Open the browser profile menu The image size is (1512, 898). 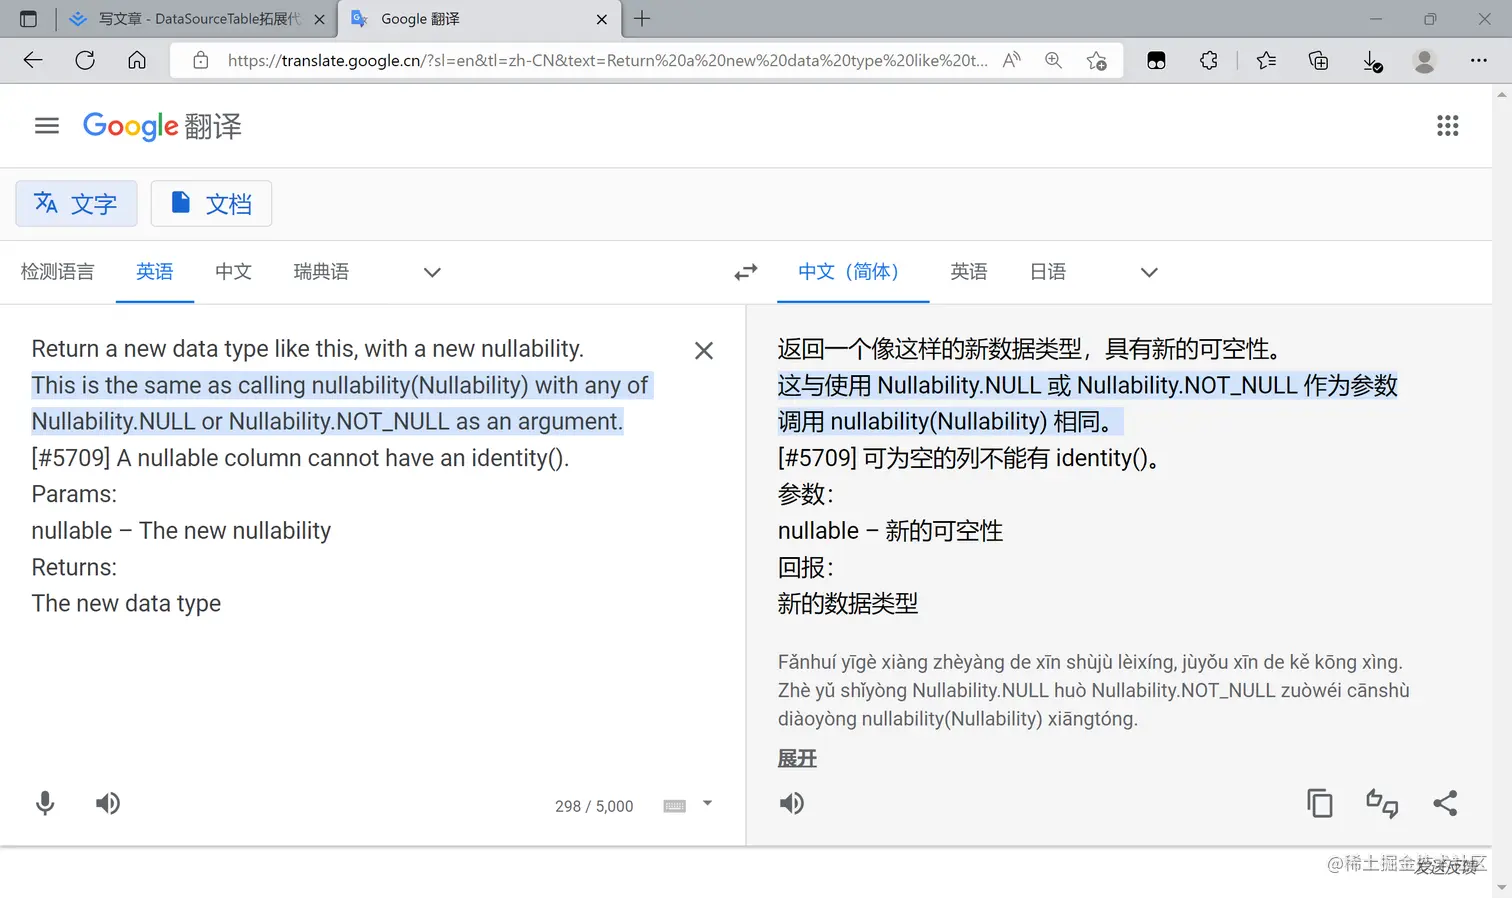pos(1425,60)
